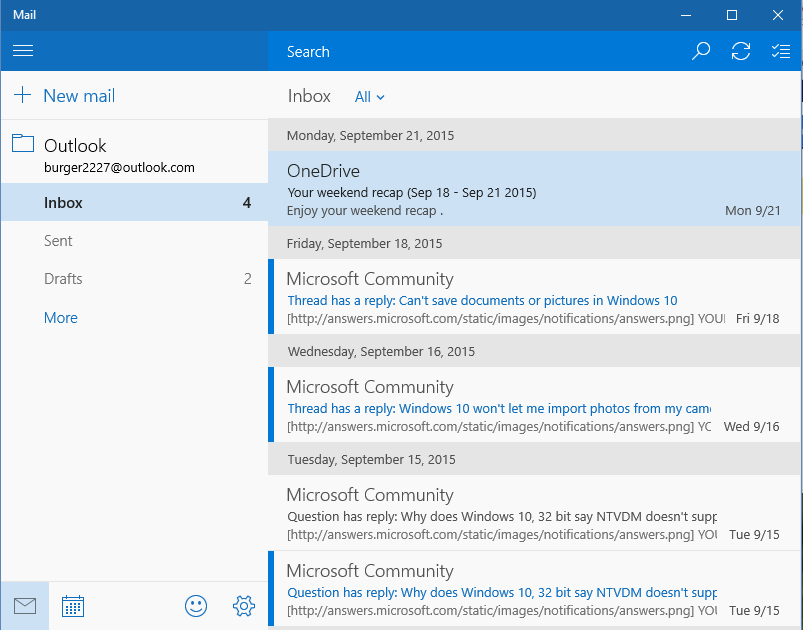This screenshot has width=803, height=630.
Task: Open the smiley feedback icon
Action: [196, 606]
